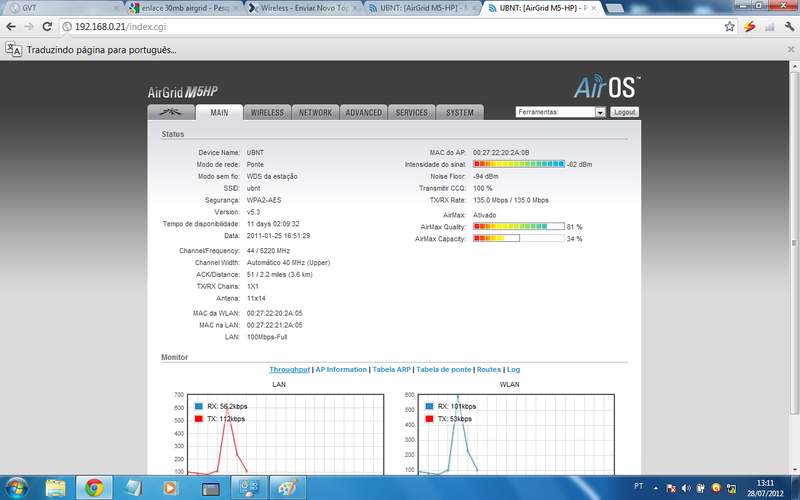Open the Log link
Image resolution: width=800 pixels, height=500 pixels.
[513, 369]
